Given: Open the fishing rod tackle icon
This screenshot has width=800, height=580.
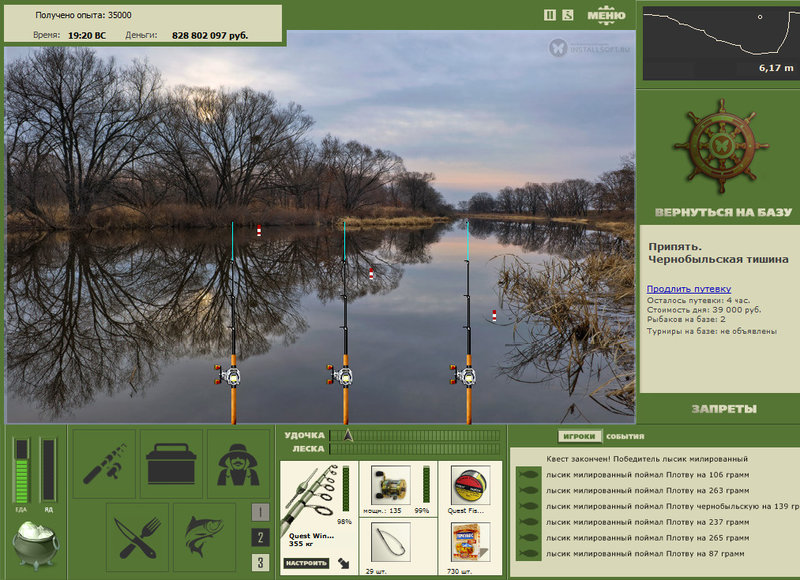Looking at the screenshot, I should (104, 464).
